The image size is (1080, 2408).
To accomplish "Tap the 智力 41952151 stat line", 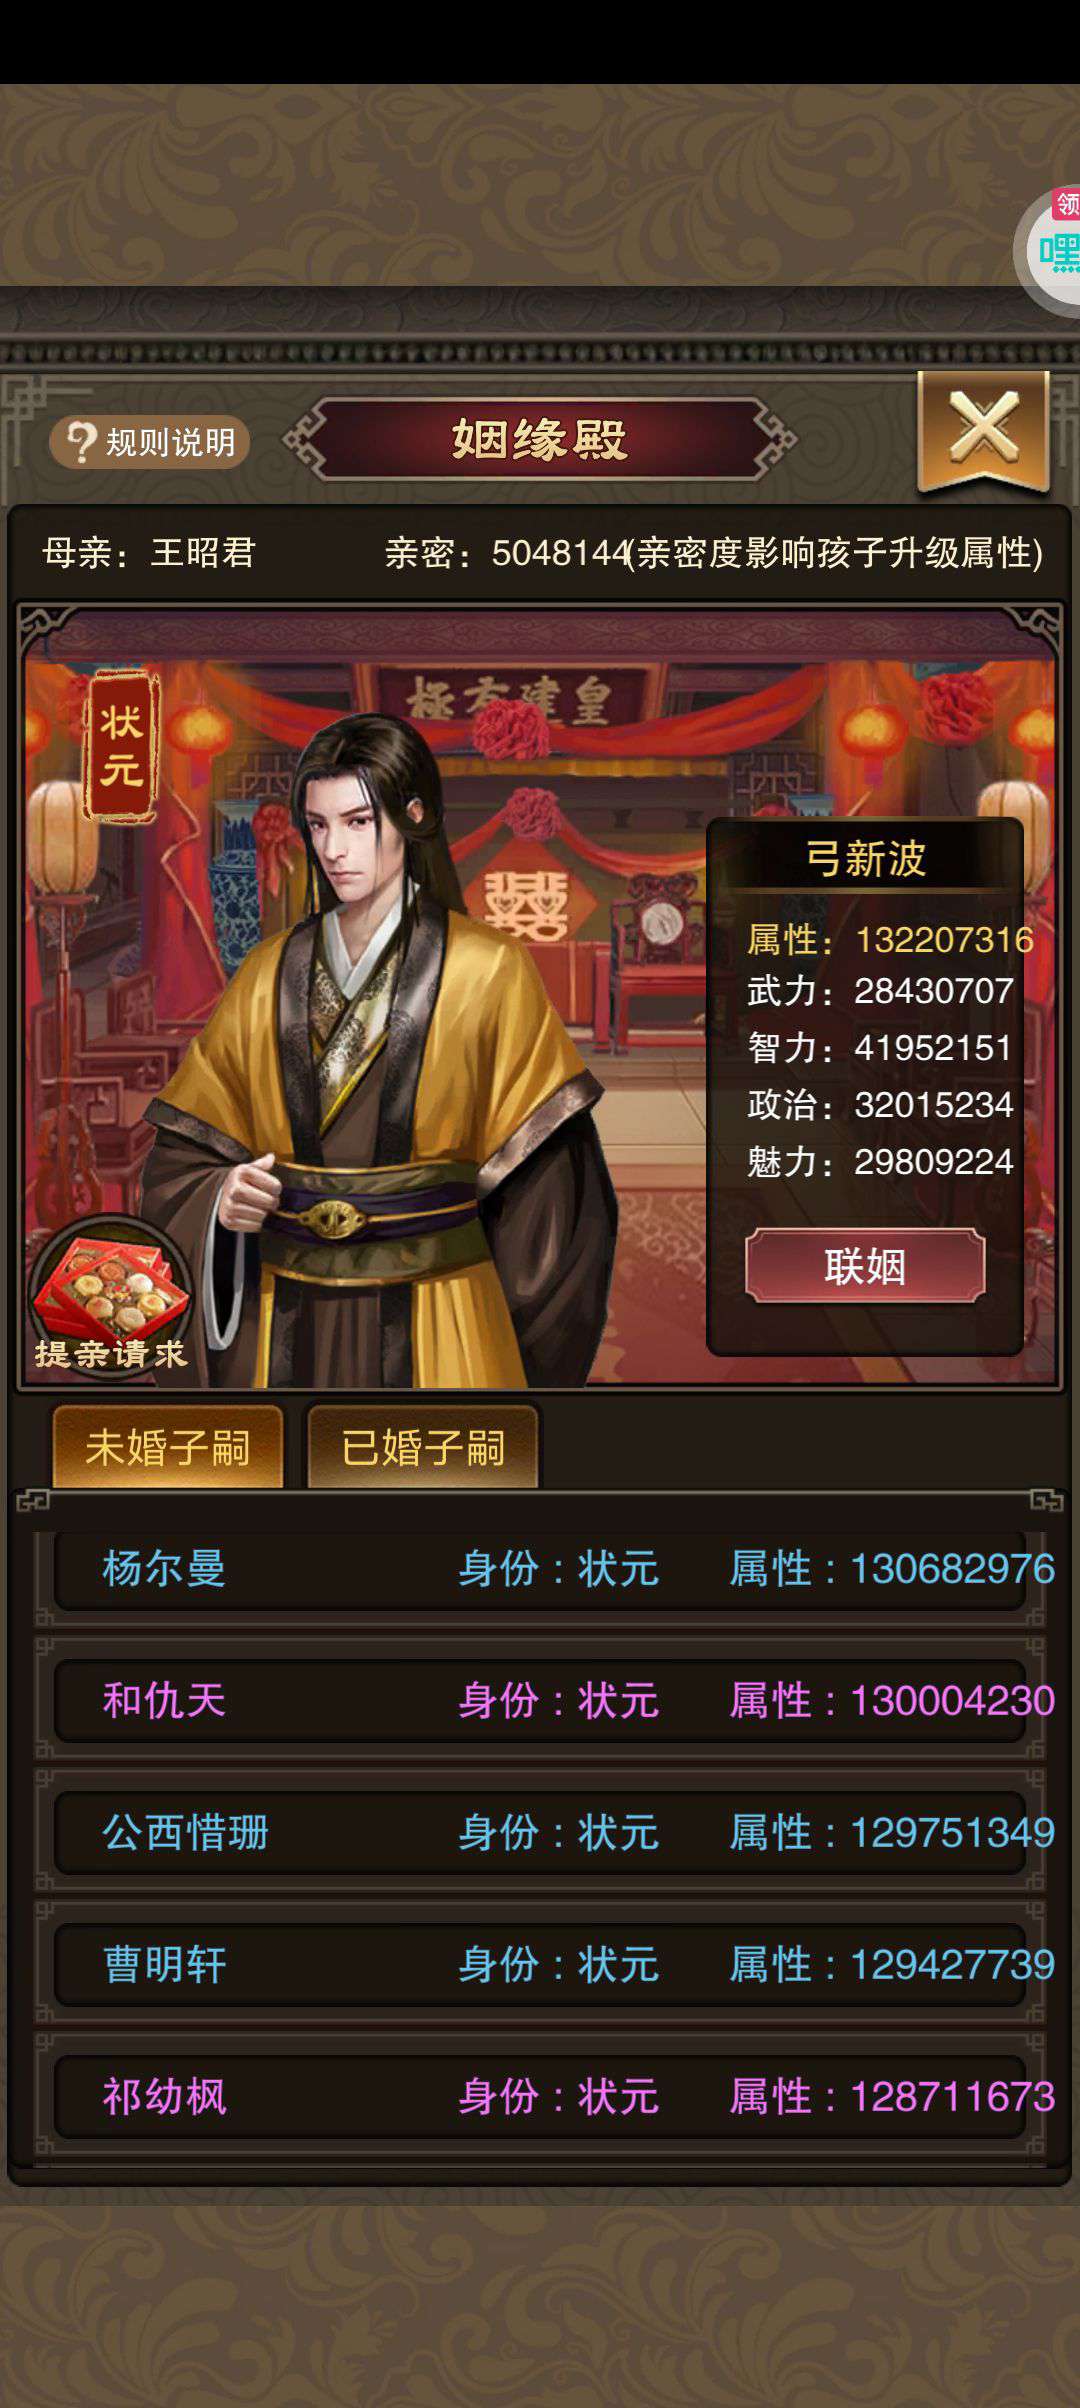I will [x=880, y=1047].
